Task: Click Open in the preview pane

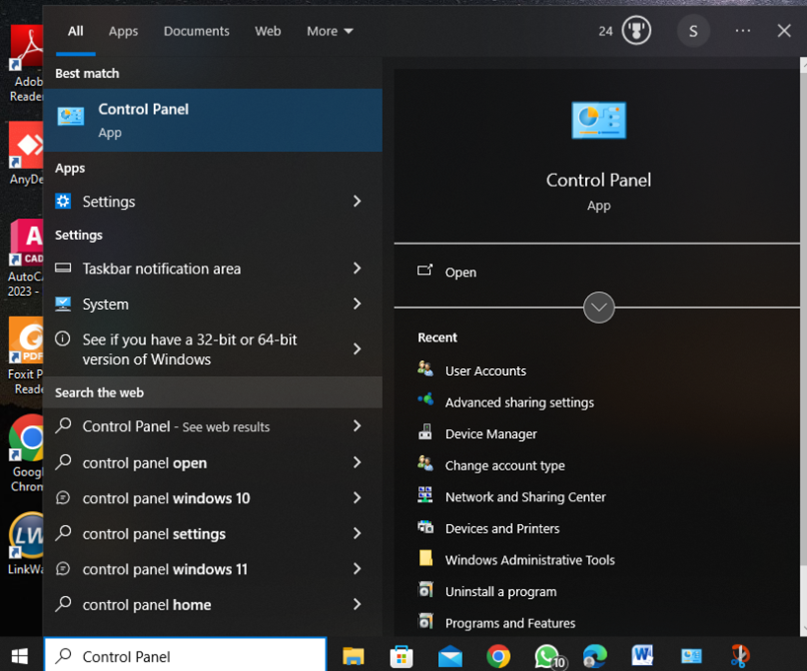Action: coord(460,272)
